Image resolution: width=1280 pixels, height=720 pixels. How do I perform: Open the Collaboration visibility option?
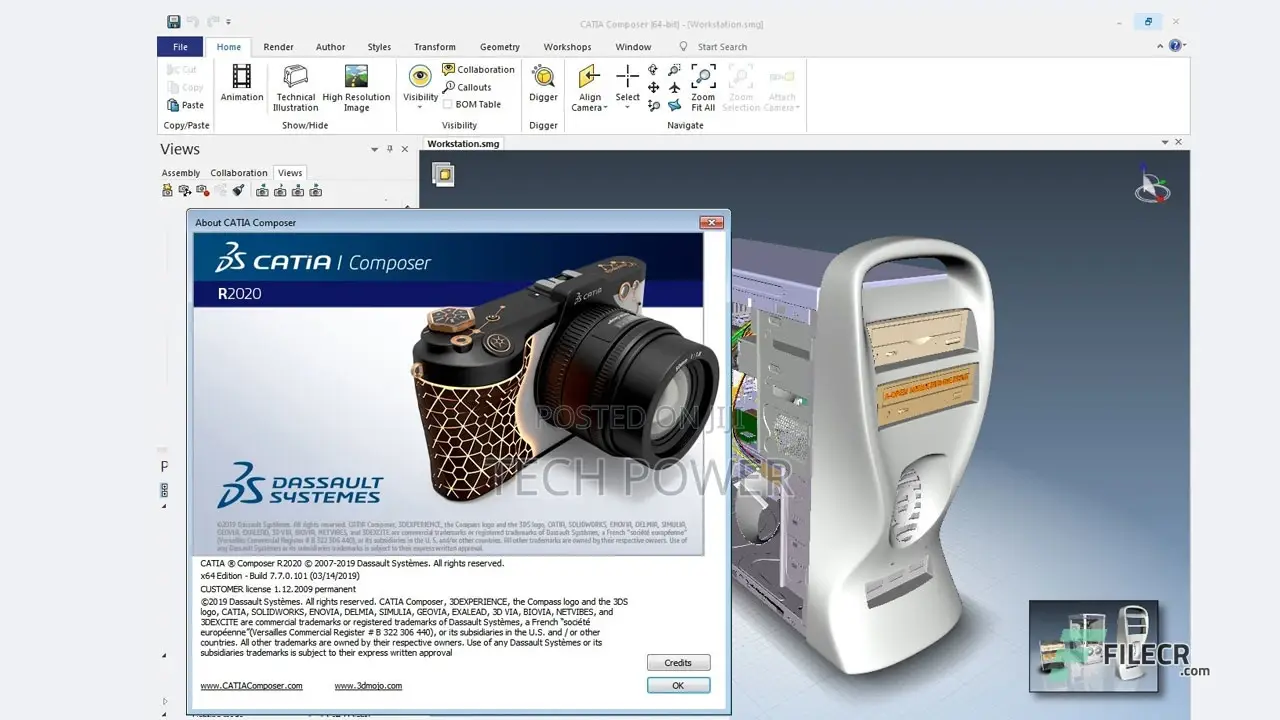click(478, 70)
